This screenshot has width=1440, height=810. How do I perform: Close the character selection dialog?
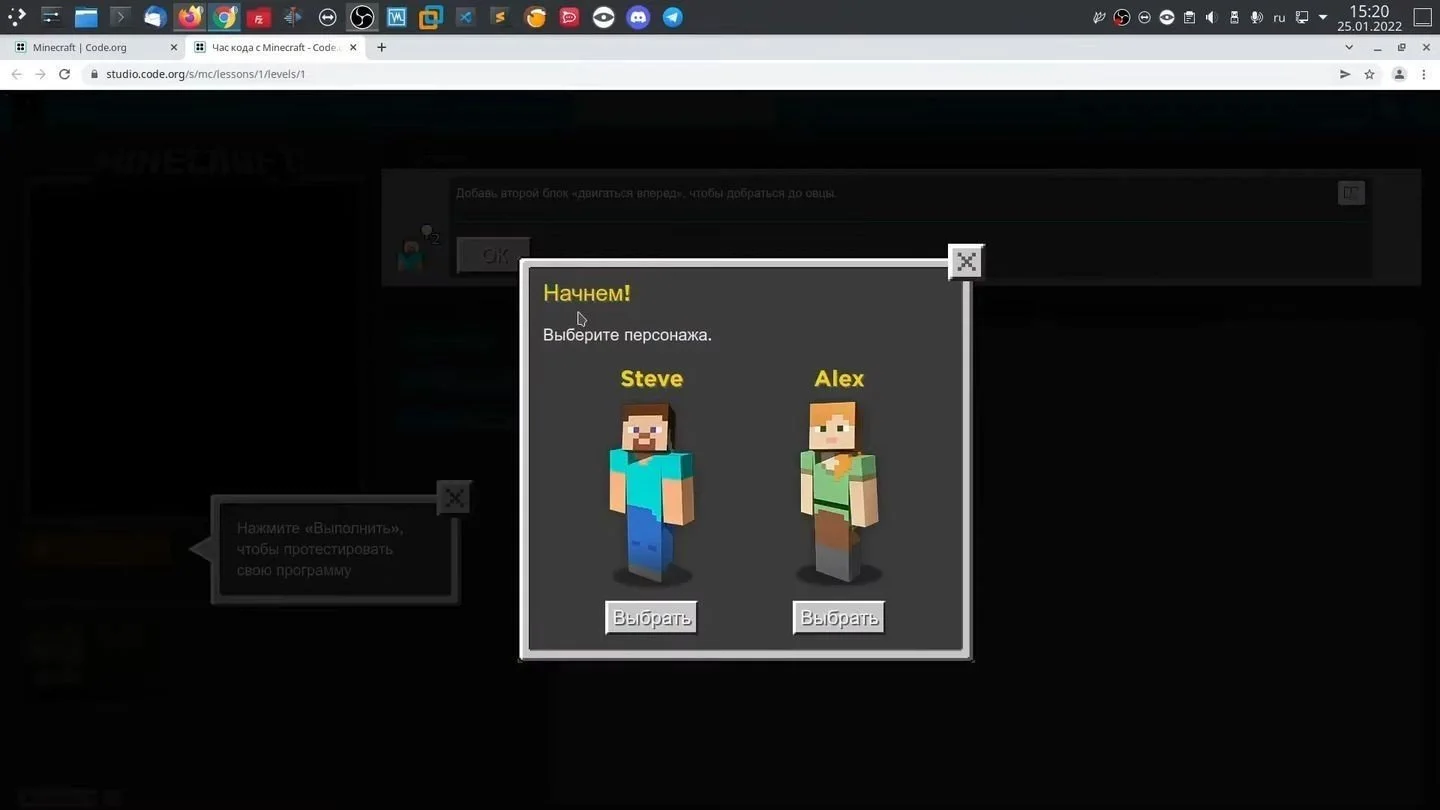[x=966, y=262]
